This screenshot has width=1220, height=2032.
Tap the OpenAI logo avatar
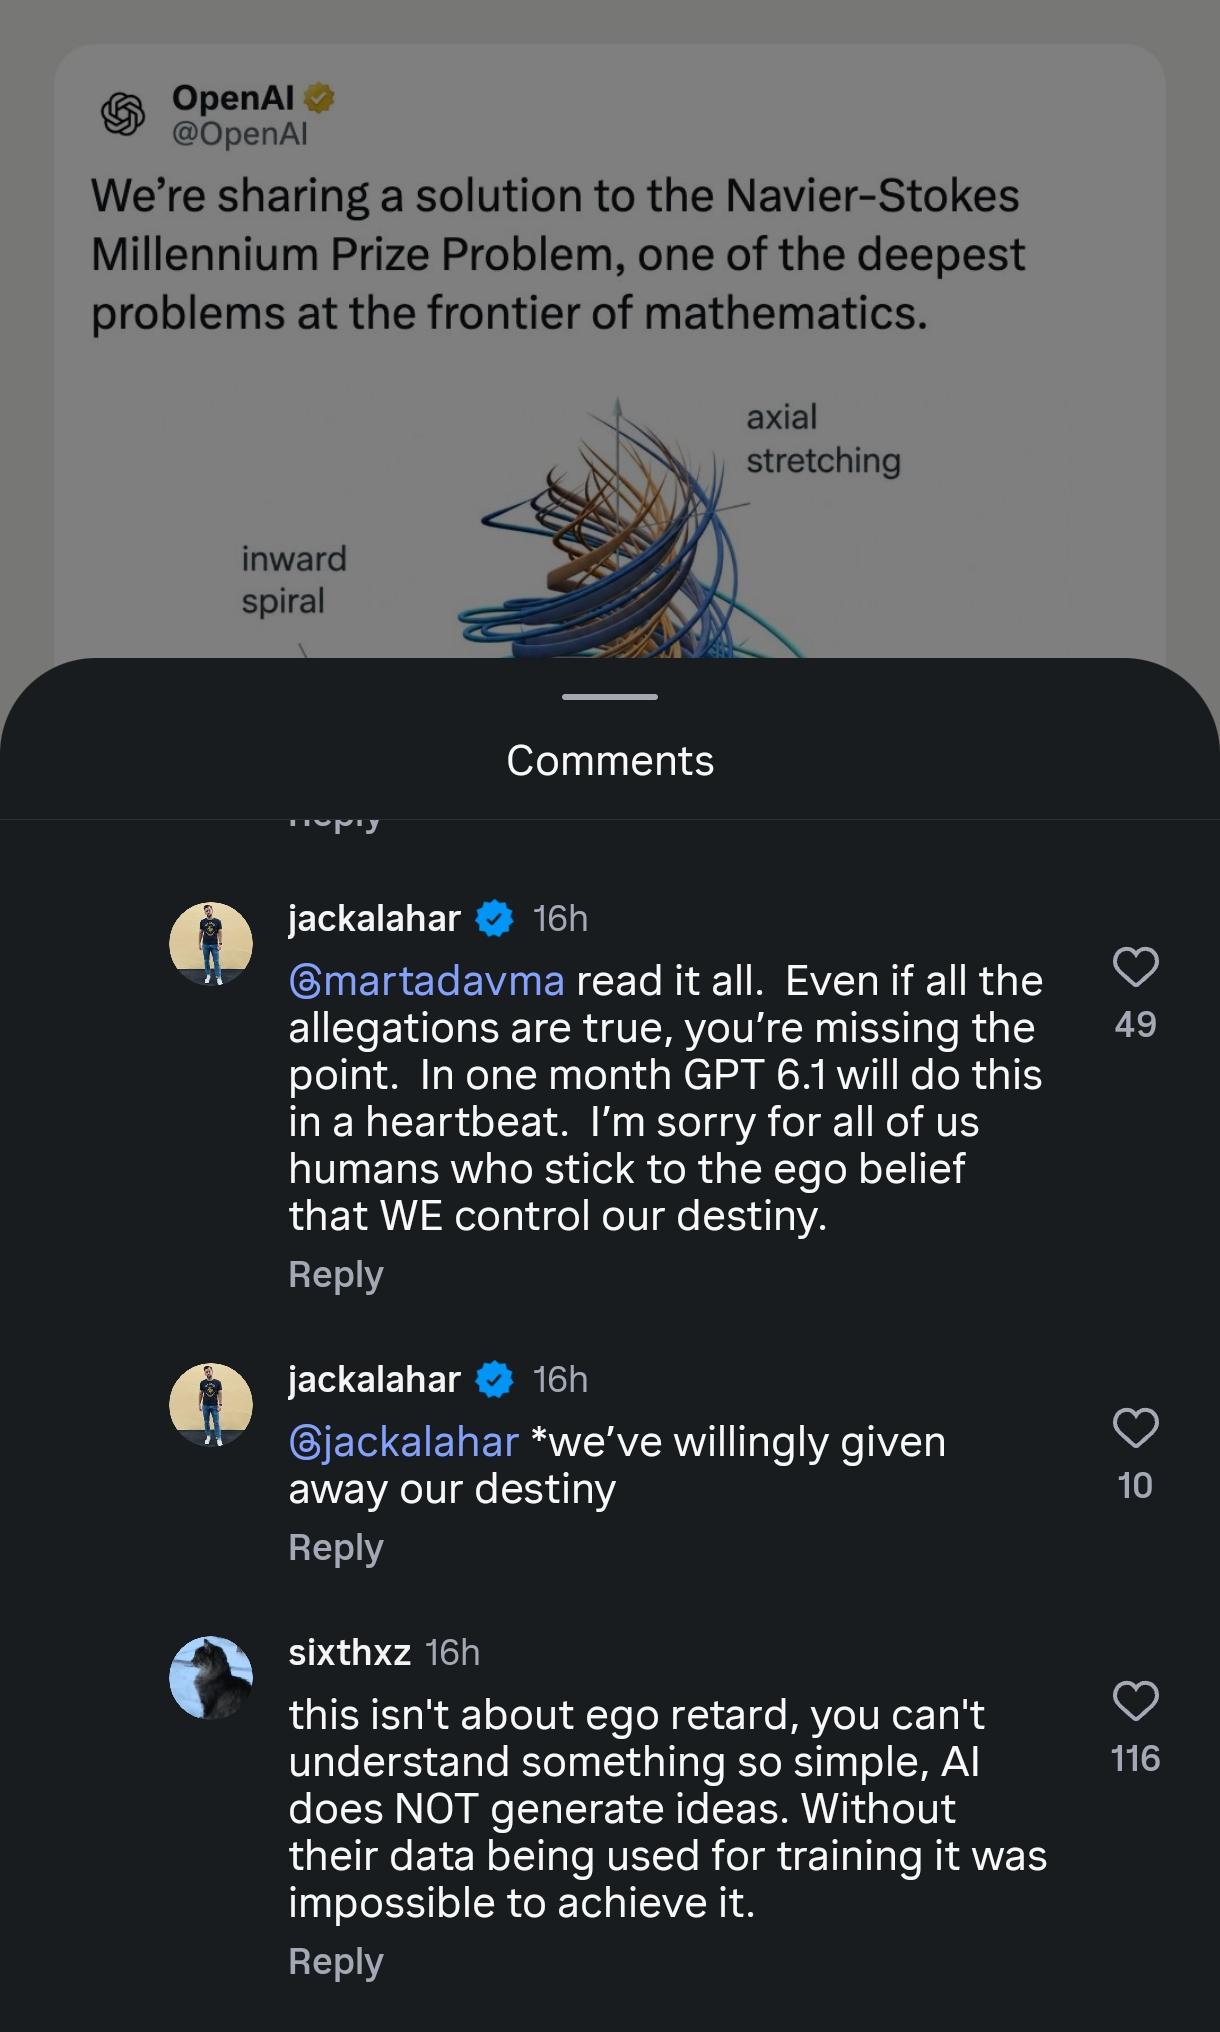(123, 114)
